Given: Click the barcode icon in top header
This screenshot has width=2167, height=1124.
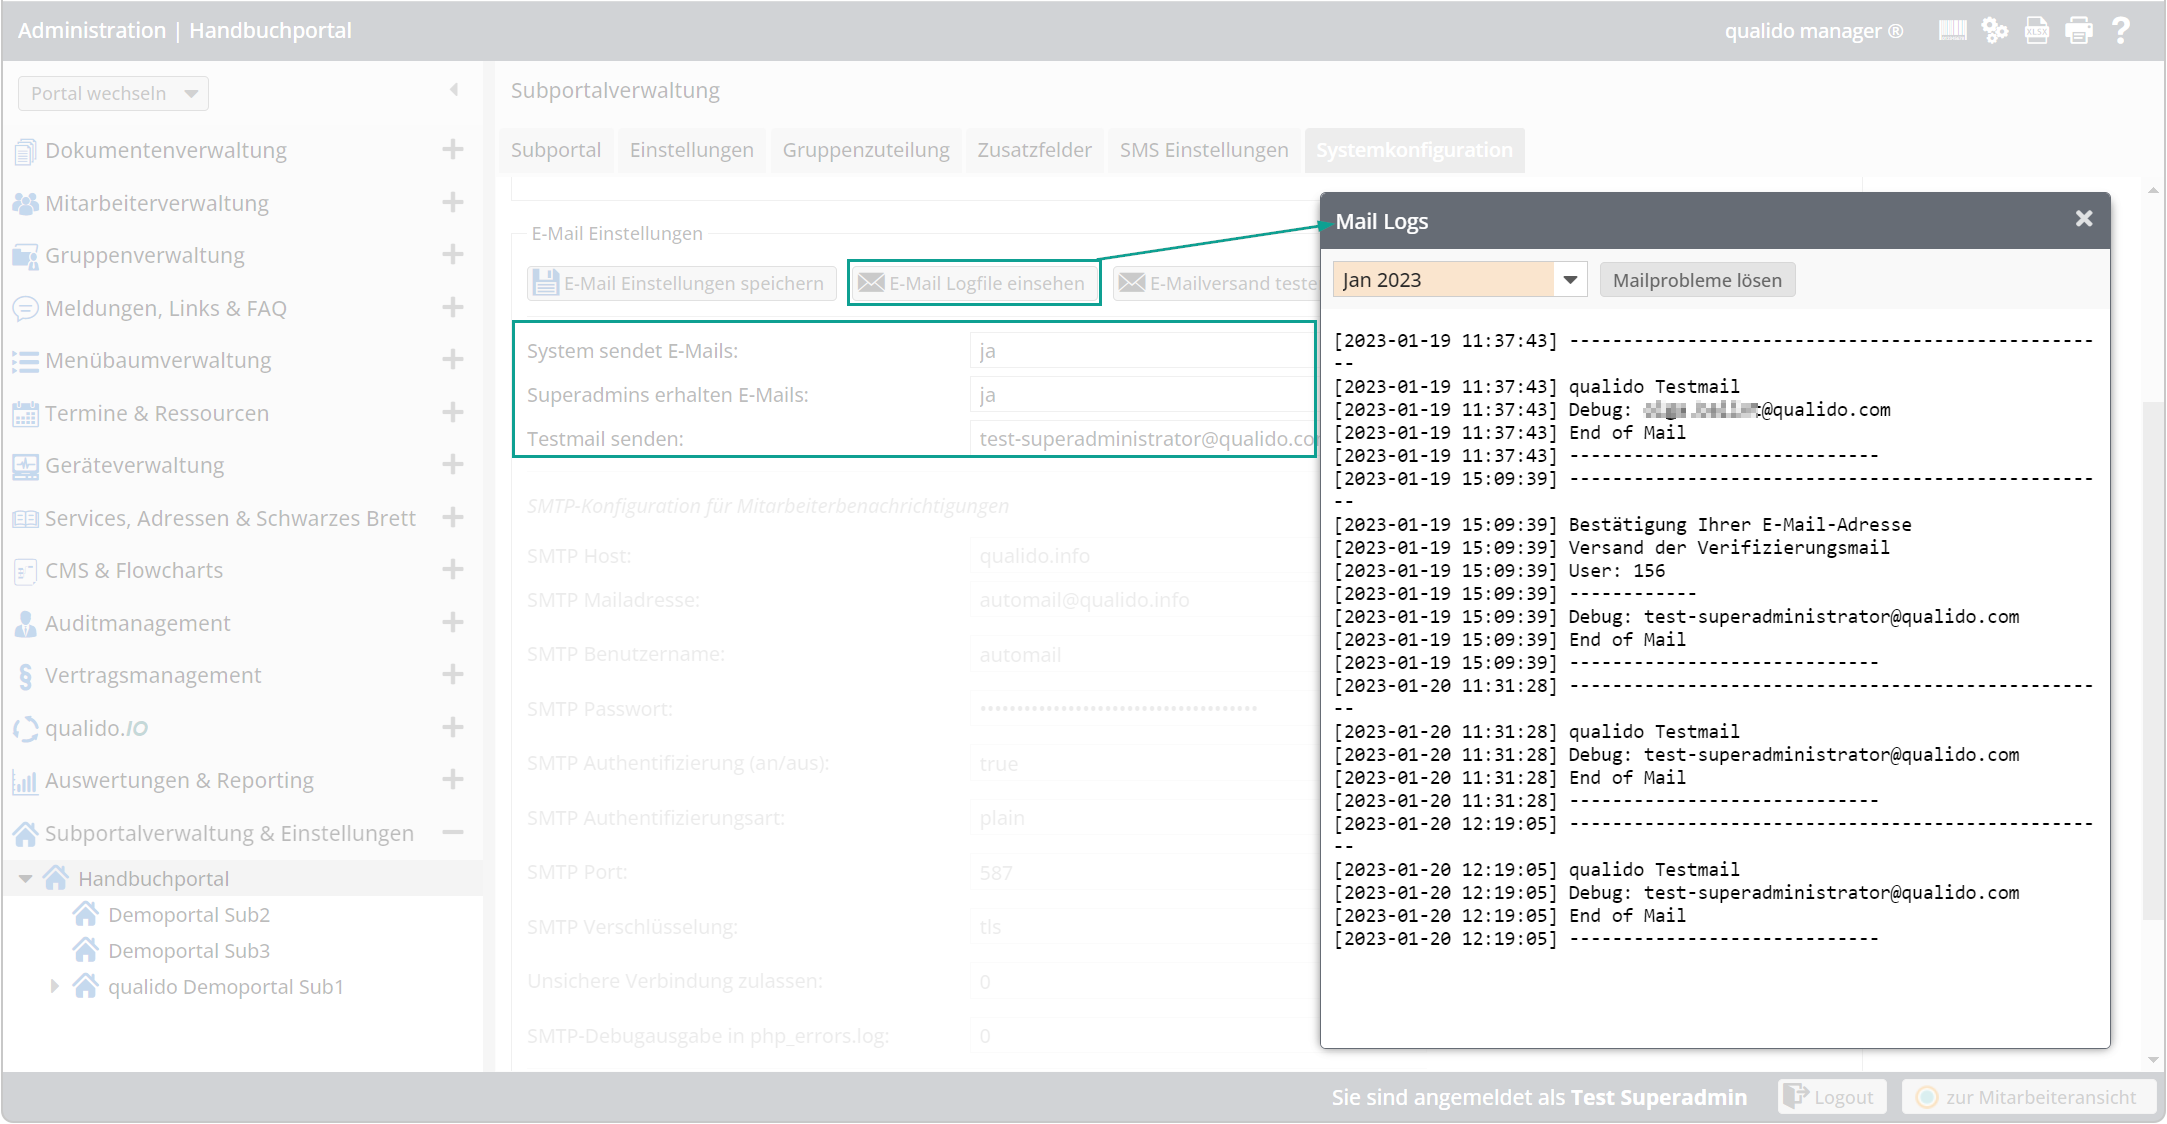Looking at the screenshot, I should pos(1952,31).
